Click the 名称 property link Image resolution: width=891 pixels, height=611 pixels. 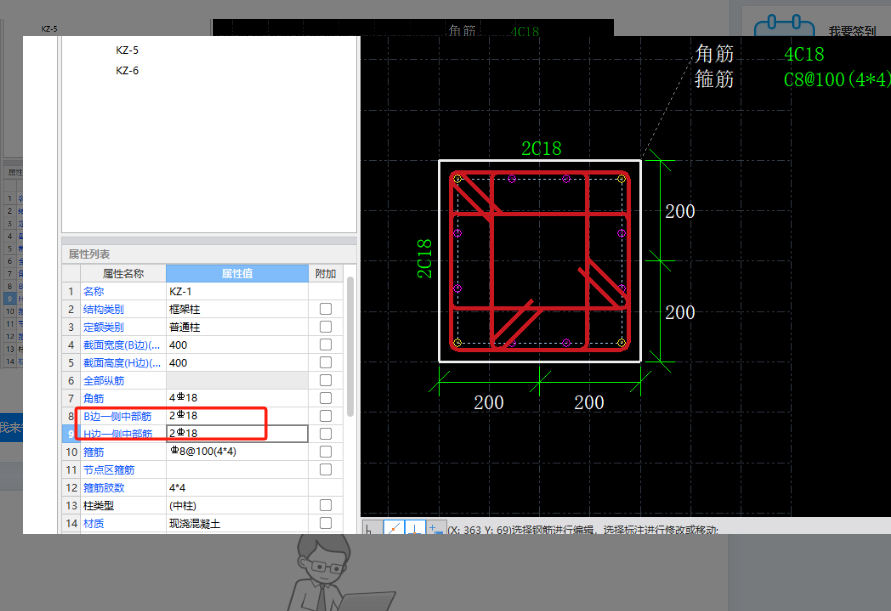94,292
